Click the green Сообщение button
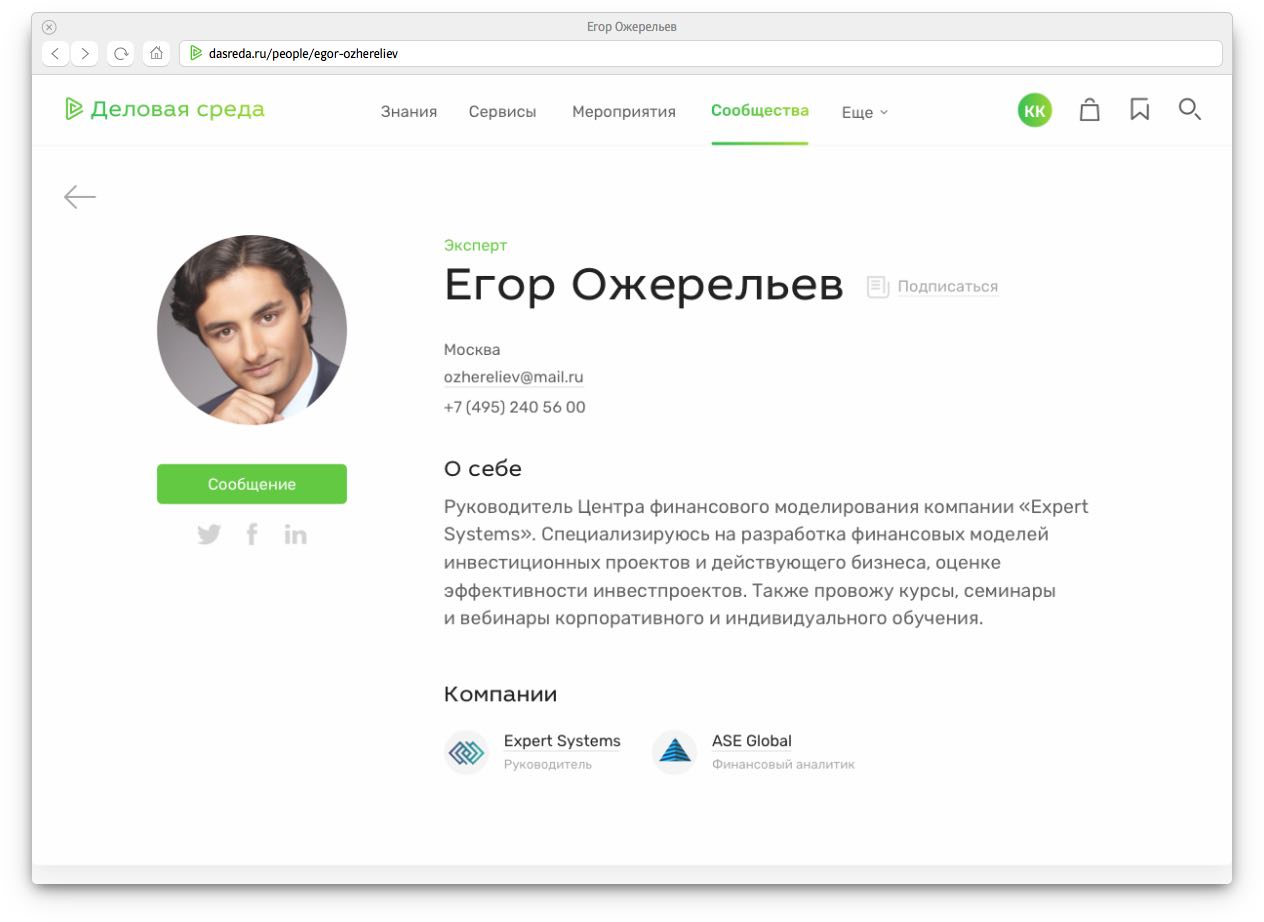Image resolution: width=1264 pixels, height=922 pixels. click(x=252, y=484)
